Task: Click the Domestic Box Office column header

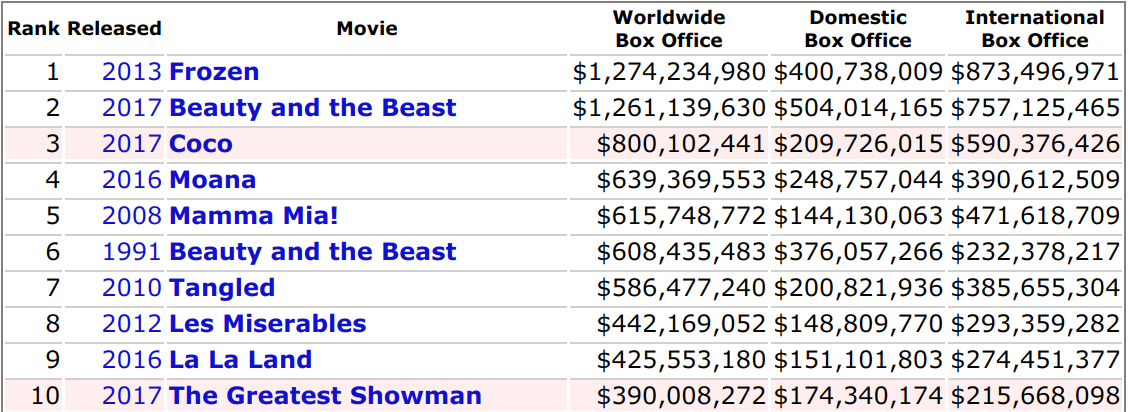Action: pyautogui.click(x=858, y=29)
